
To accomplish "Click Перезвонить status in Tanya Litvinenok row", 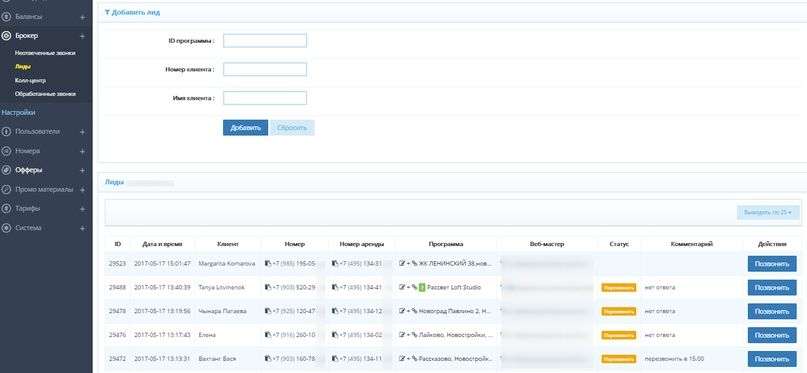I will click(x=619, y=288).
